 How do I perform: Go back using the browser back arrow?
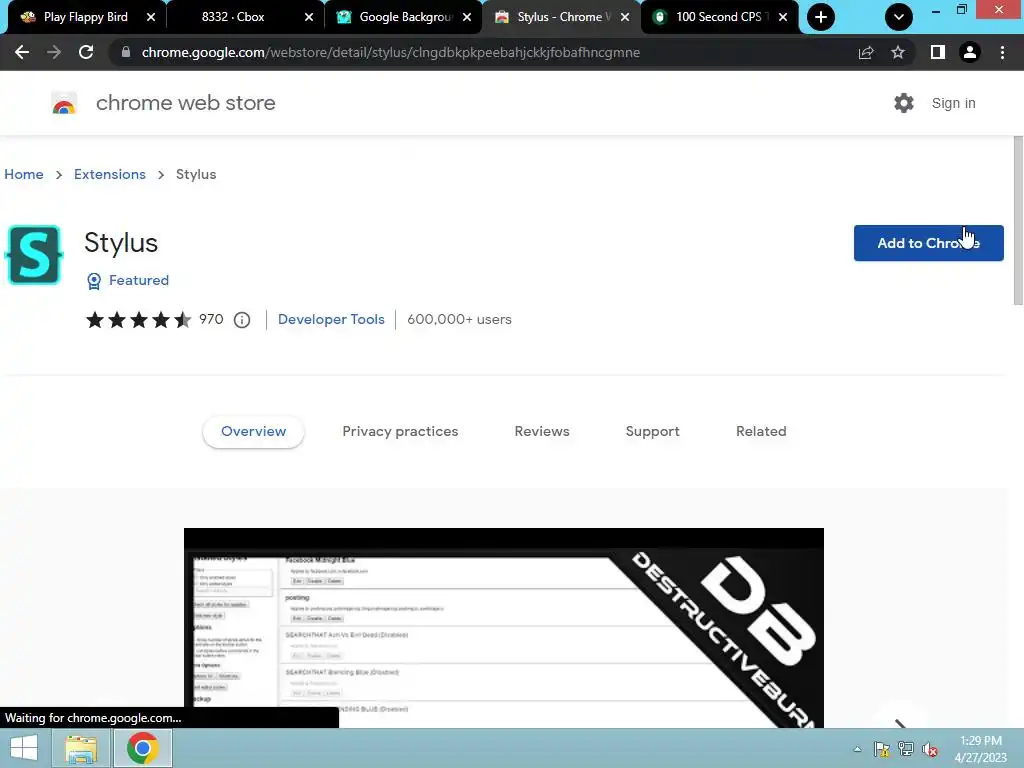click(x=22, y=52)
